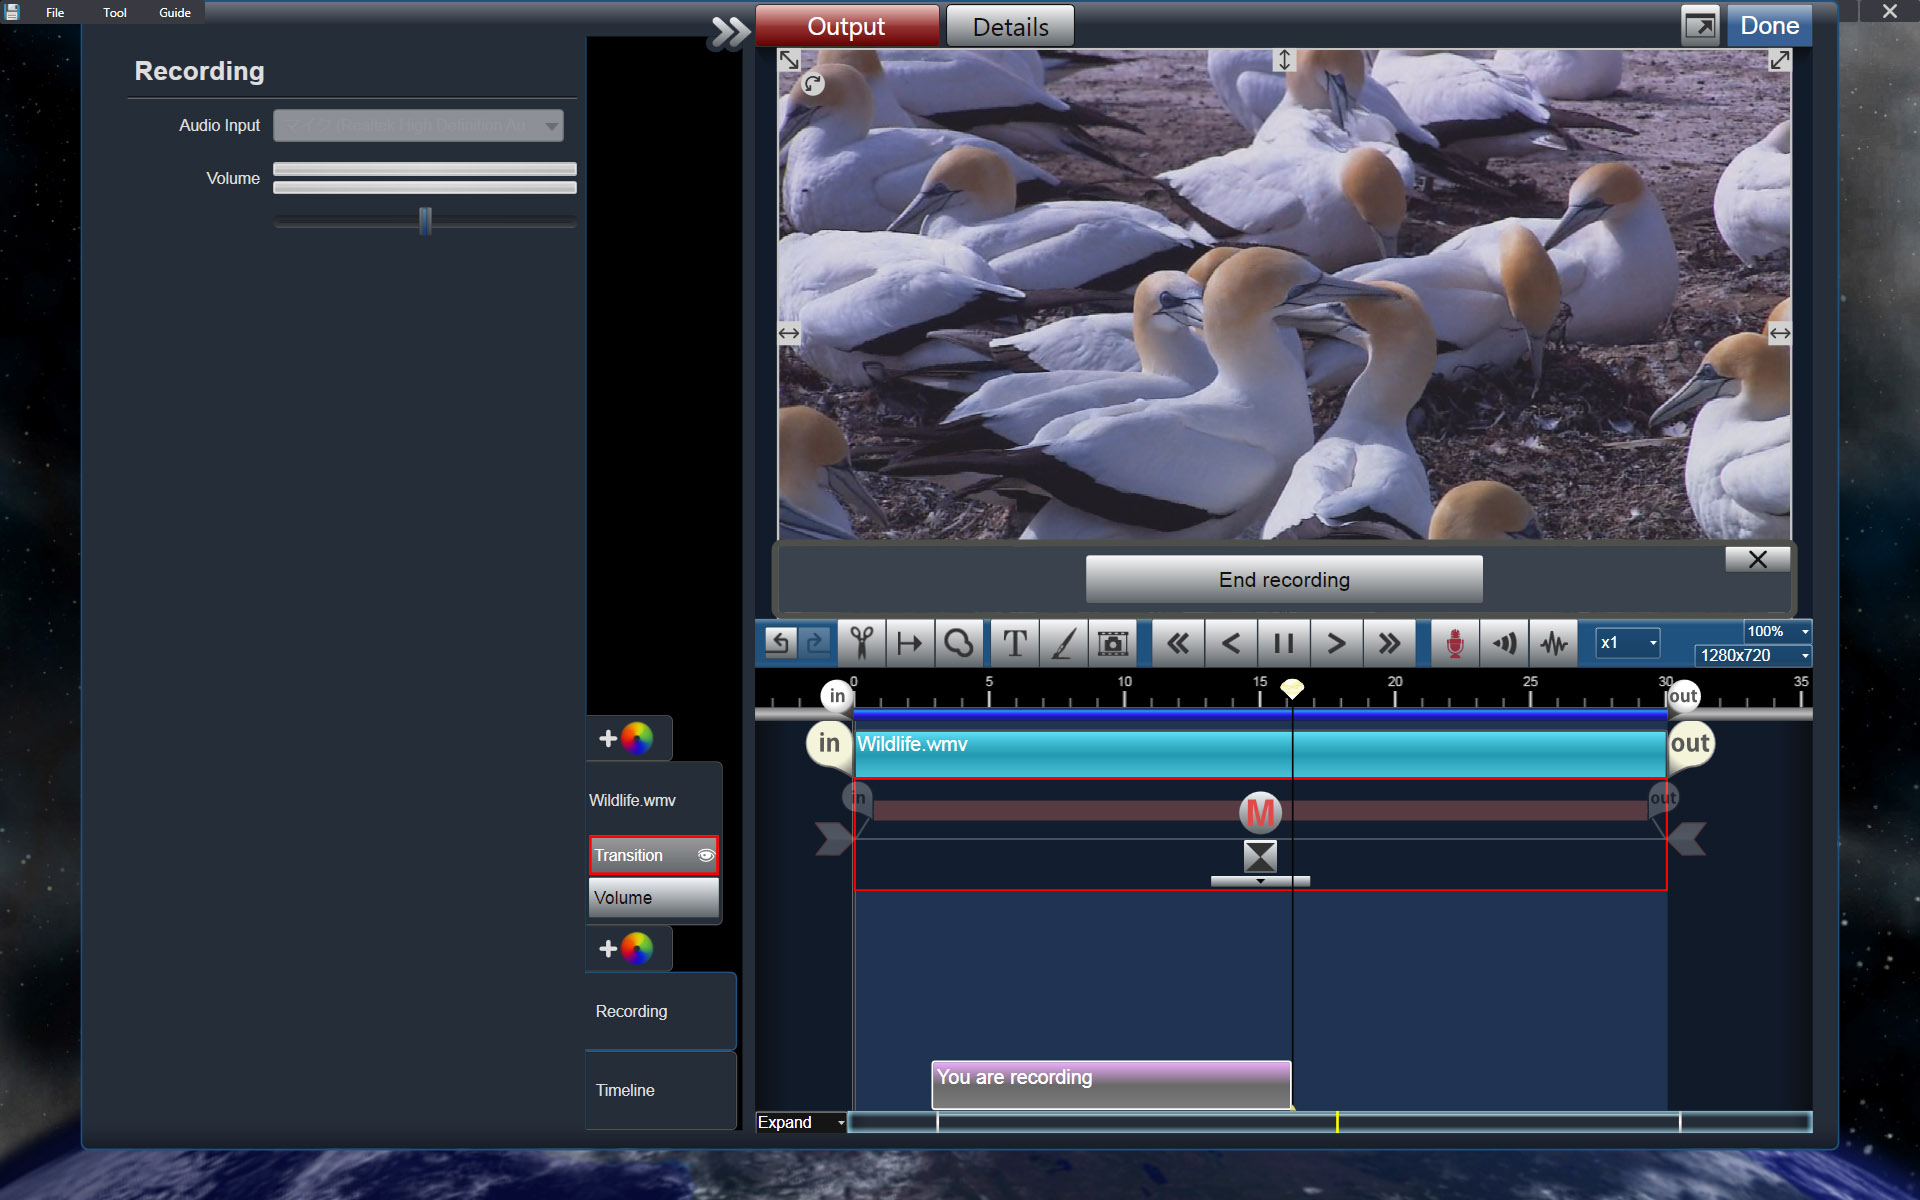Switch to the Details tab
This screenshot has height=1200, width=1920.
click(x=1010, y=27)
